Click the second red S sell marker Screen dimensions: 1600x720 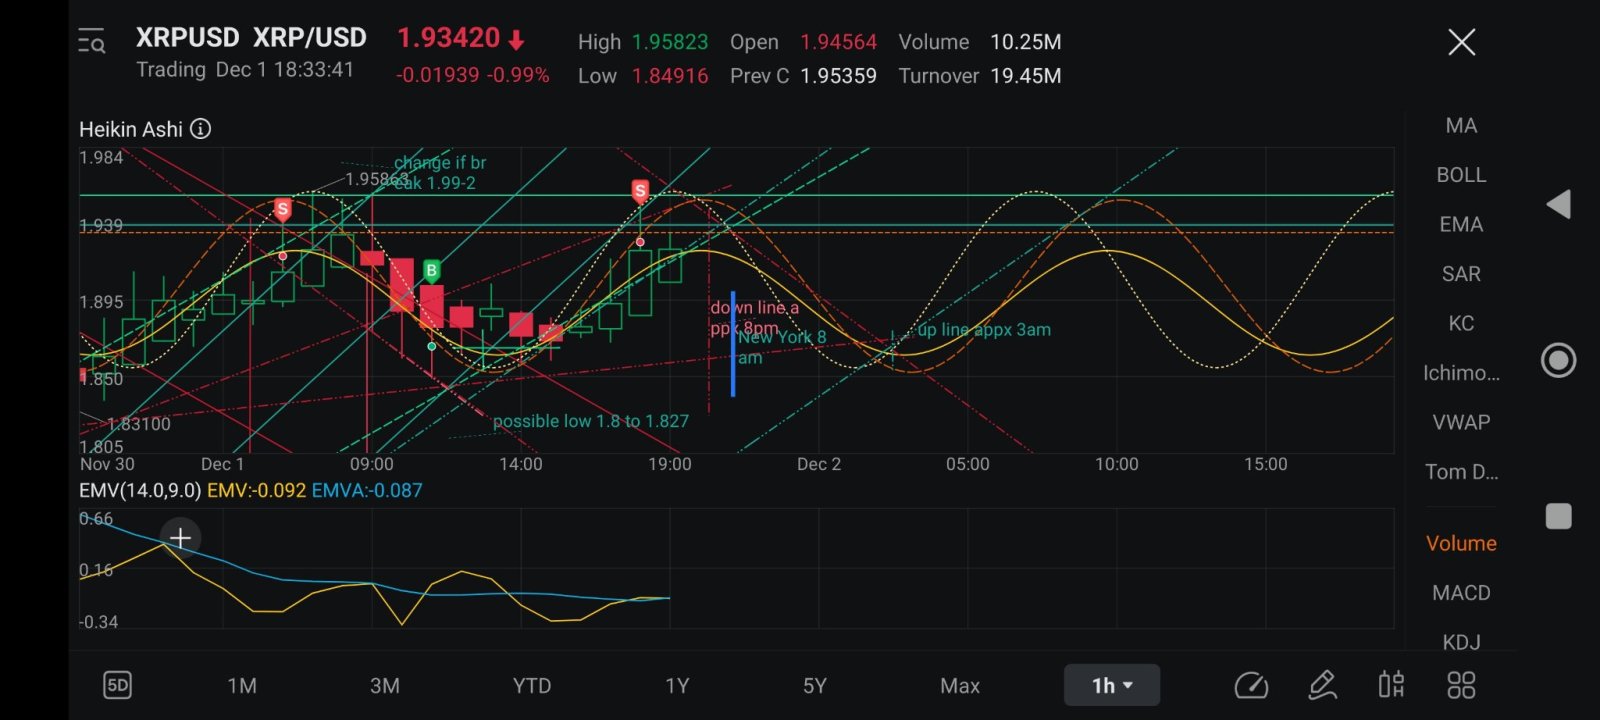click(x=640, y=191)
